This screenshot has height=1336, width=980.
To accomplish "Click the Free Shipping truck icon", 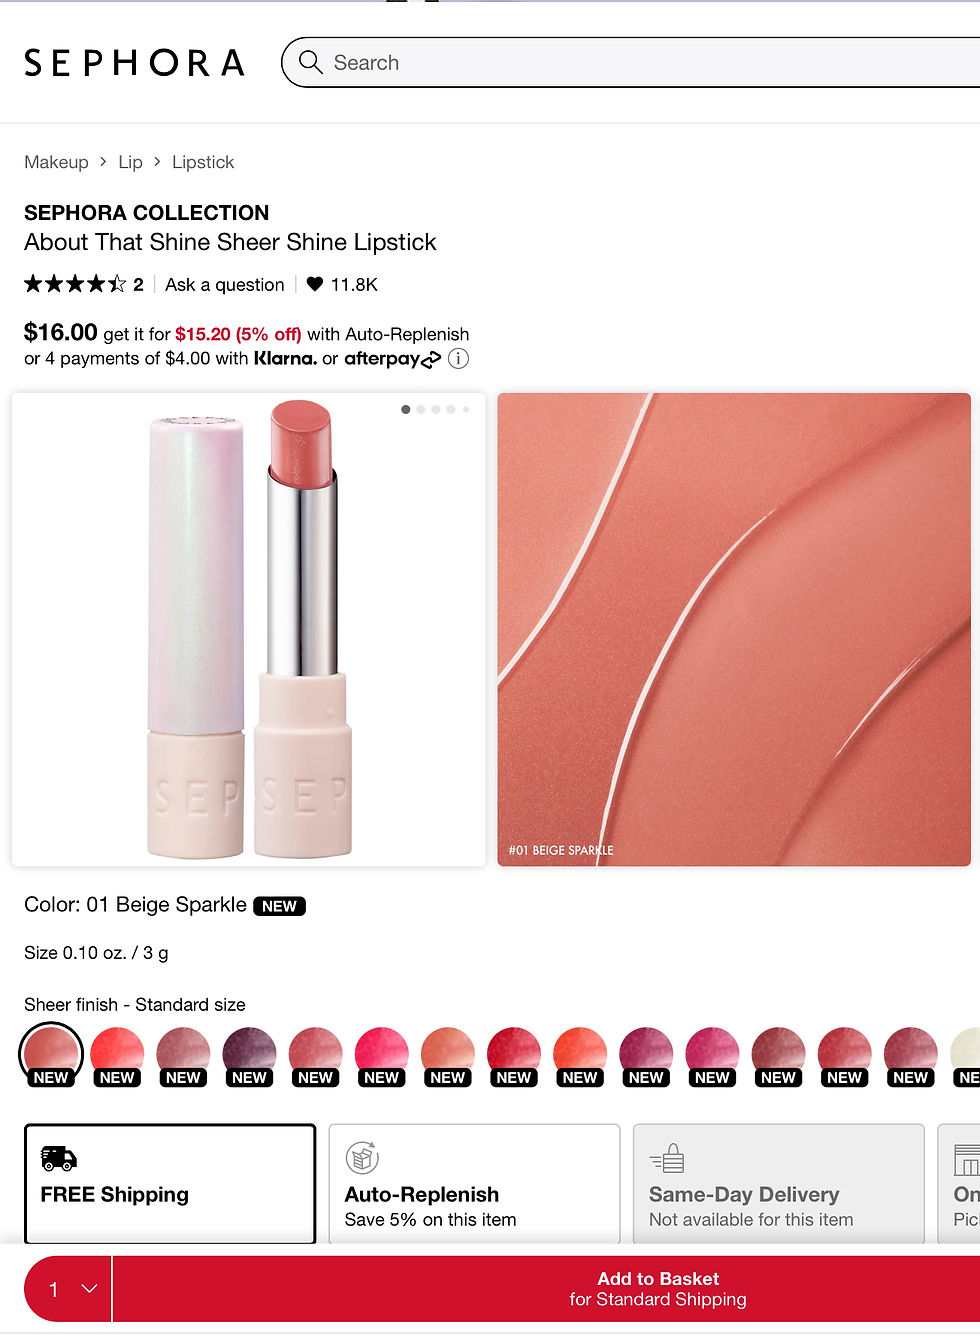I will tap(58, 1158).
